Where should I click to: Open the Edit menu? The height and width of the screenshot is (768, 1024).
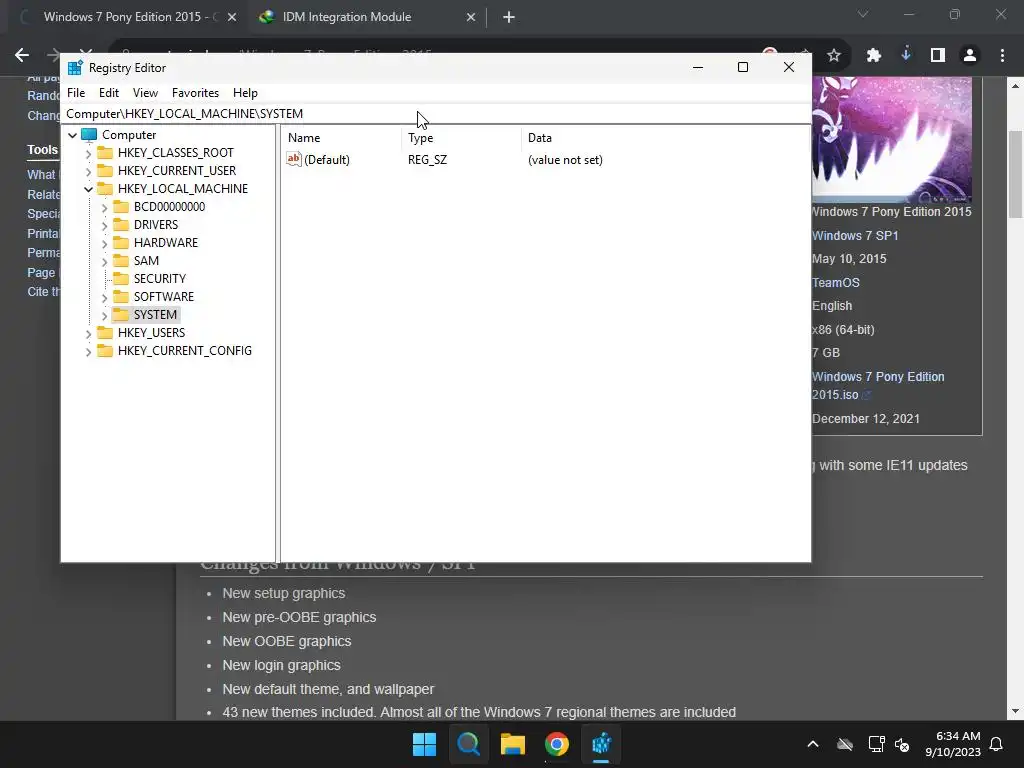[108, 93]
